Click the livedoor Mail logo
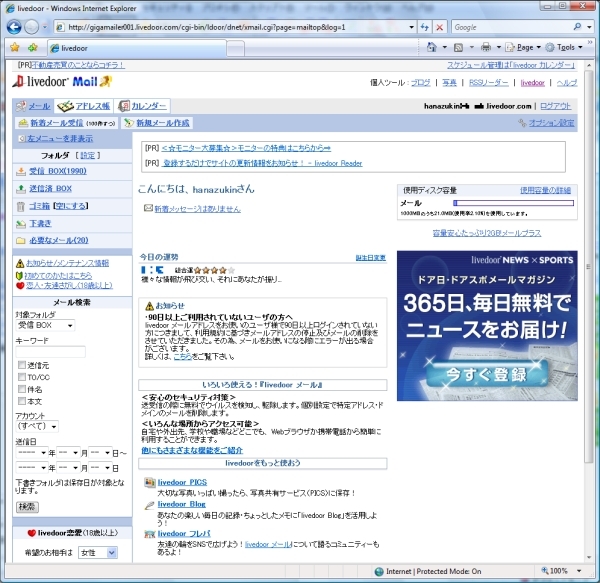 [62, 81]
